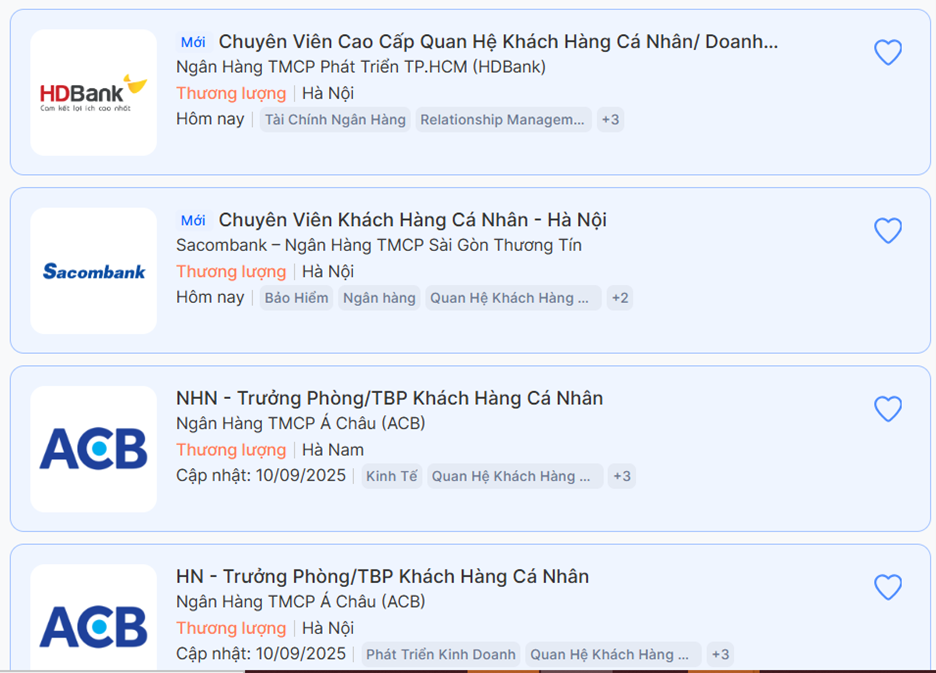Click the ACB logo on the Hà Nội job
936x673 pixels.
(x=94, y=618)
